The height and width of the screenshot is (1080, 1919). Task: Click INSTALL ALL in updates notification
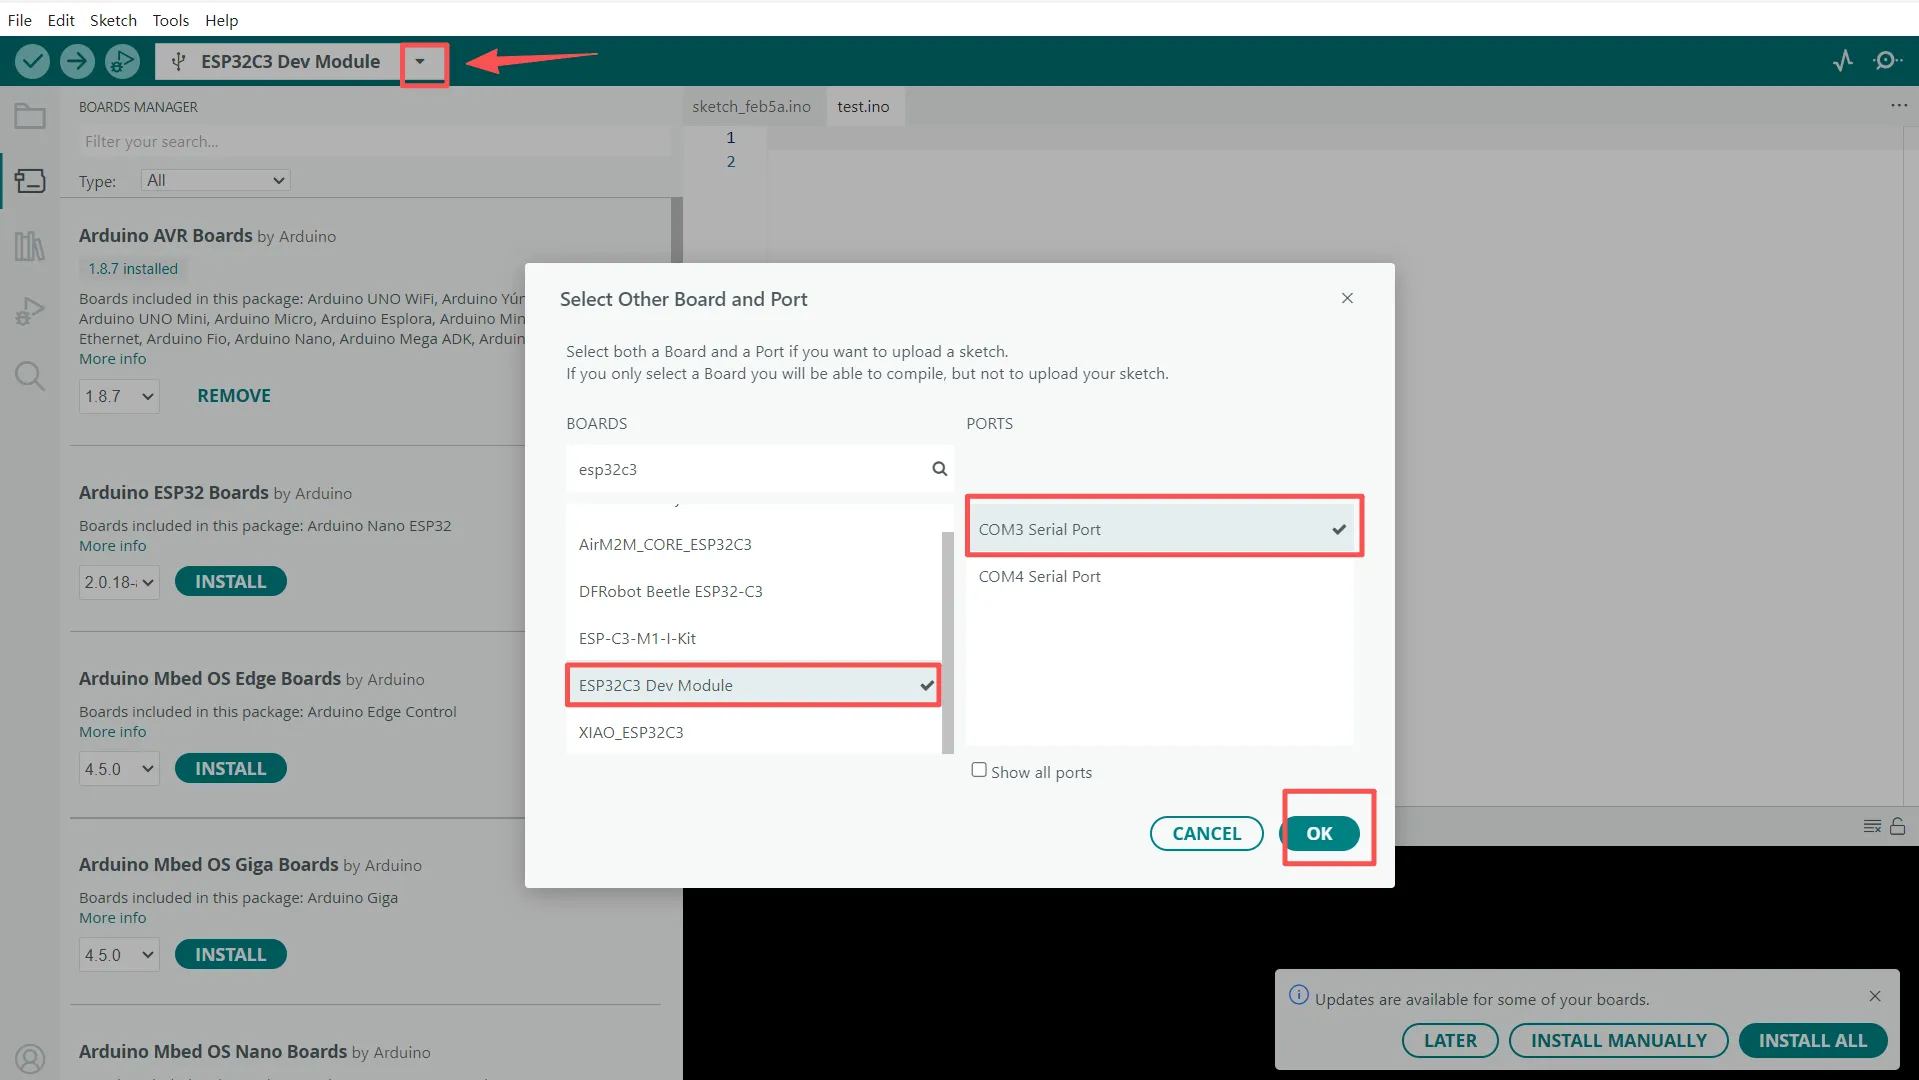tap(1812, 1041)
